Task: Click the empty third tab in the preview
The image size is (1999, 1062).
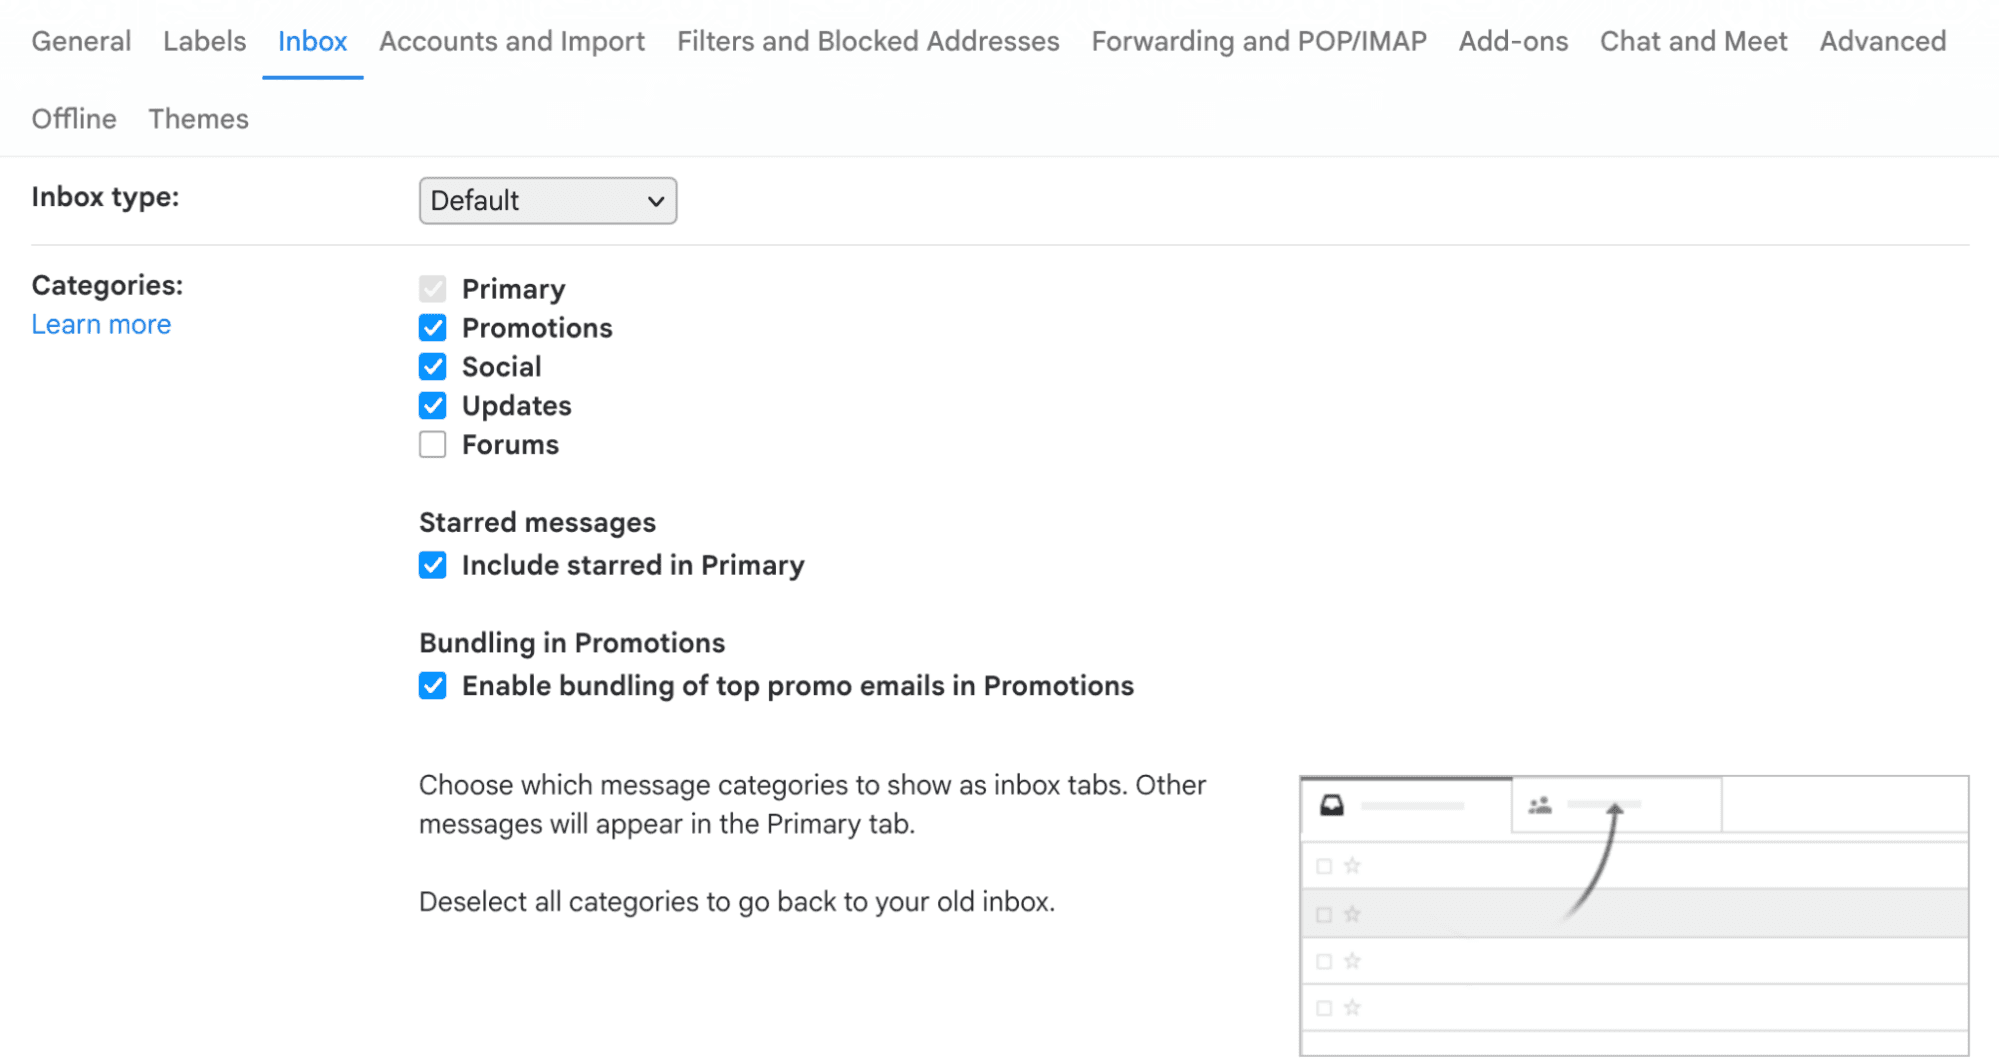Action: (1845, 805)
